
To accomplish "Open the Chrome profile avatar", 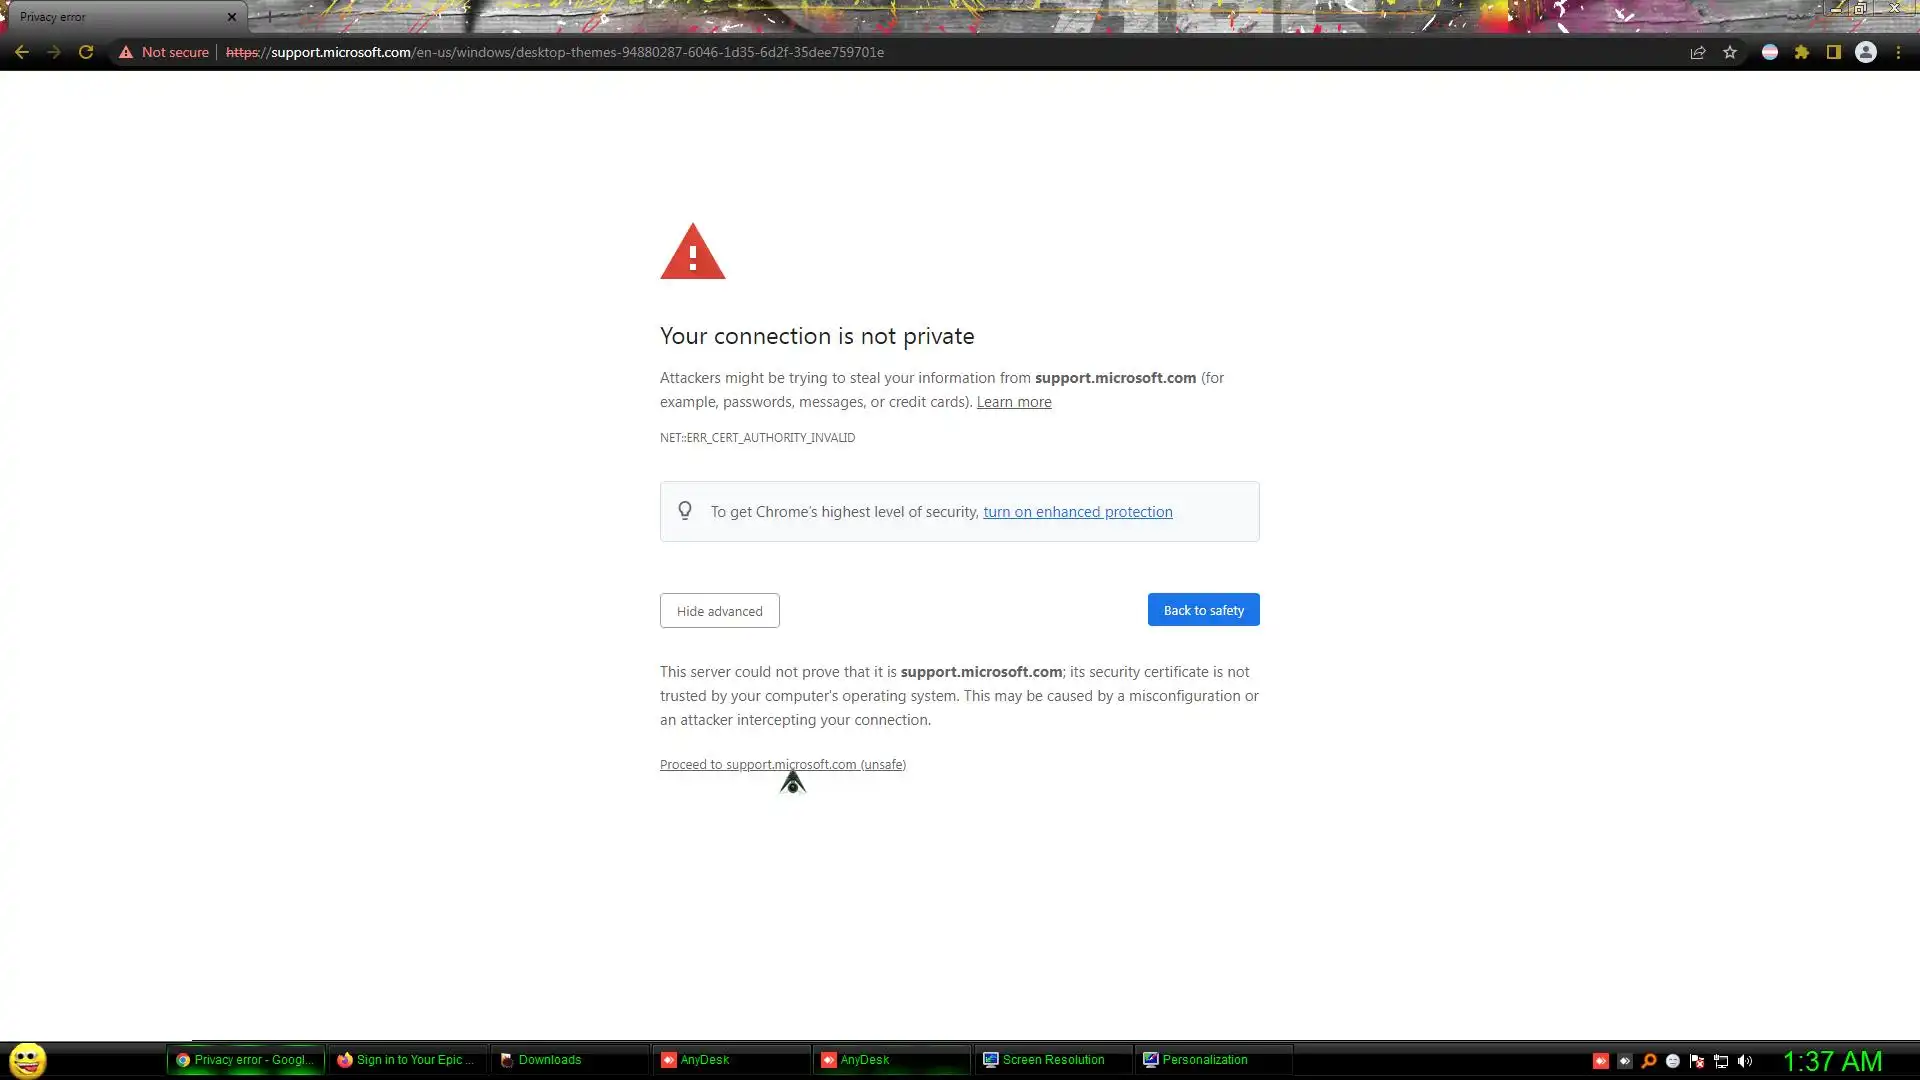I will 1866,52.
